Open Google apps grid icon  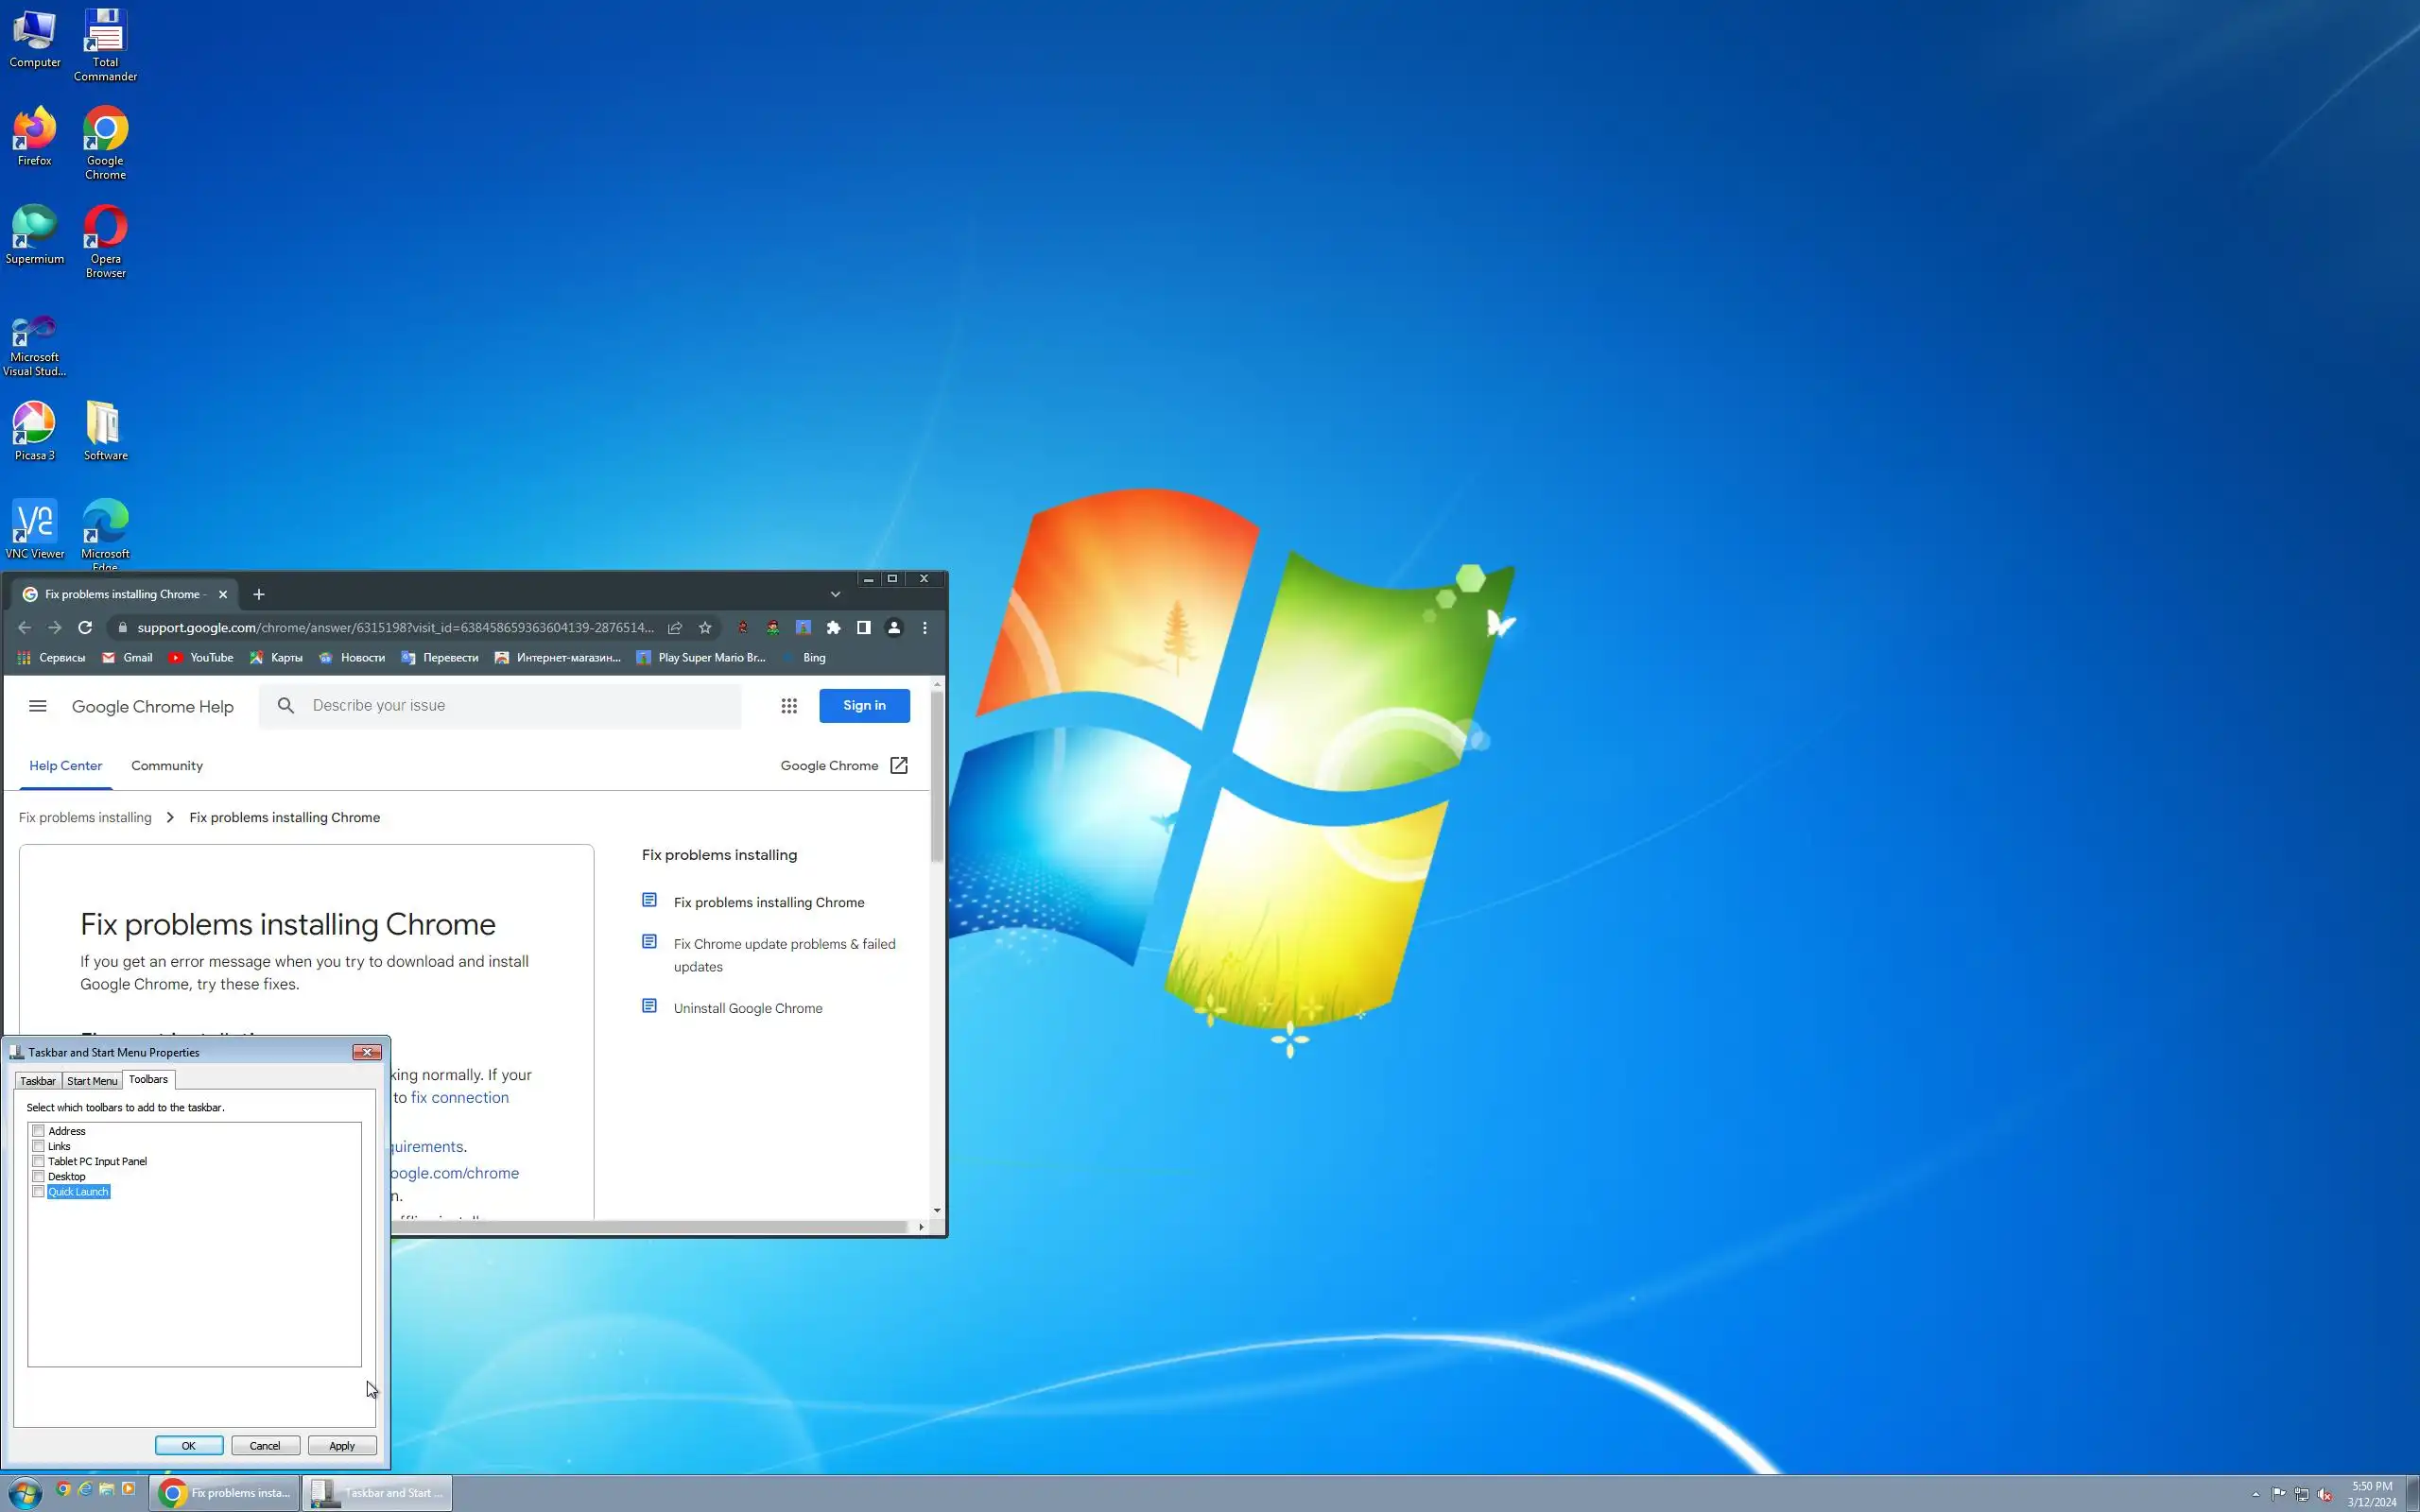coord(789,706)
